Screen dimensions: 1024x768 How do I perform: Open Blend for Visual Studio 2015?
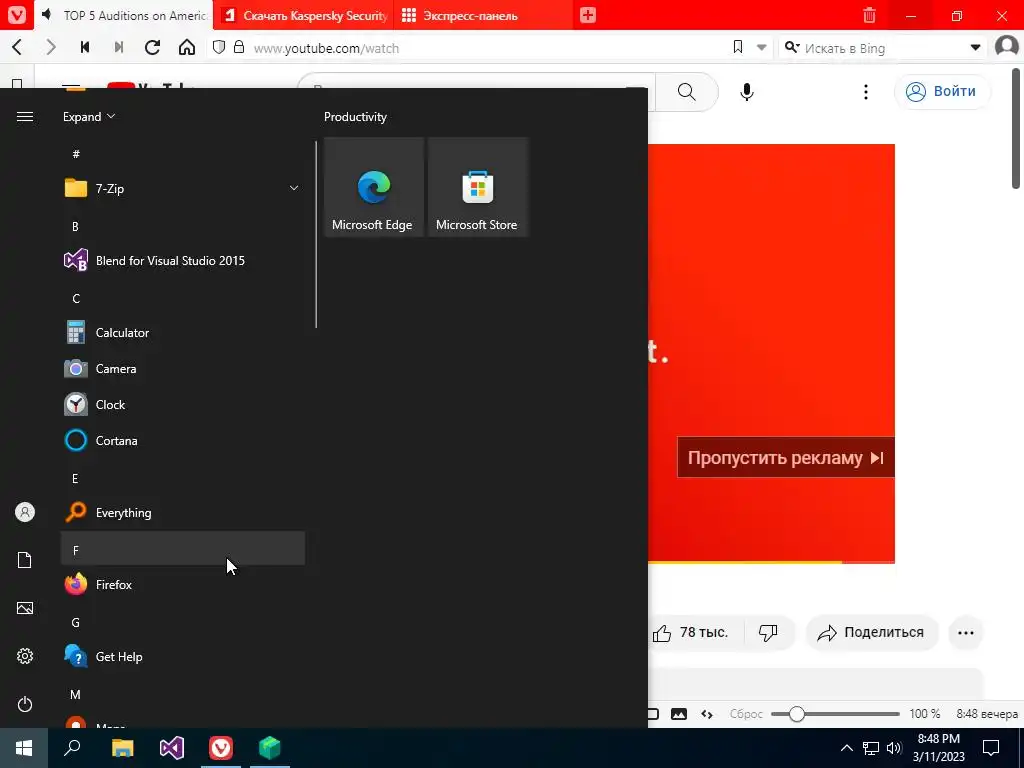[183, 261]
